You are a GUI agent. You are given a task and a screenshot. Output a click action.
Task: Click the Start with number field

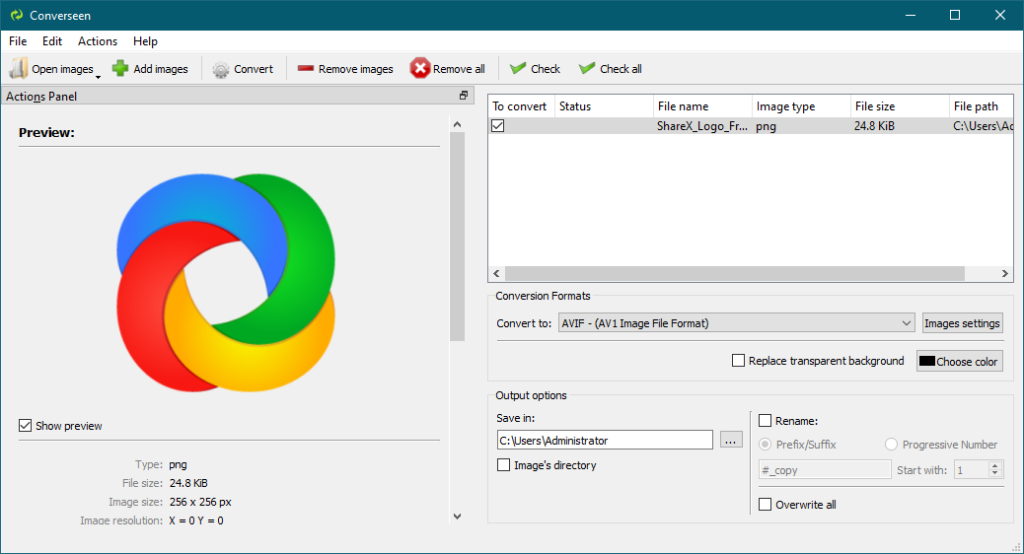click(x=970, y=470)
